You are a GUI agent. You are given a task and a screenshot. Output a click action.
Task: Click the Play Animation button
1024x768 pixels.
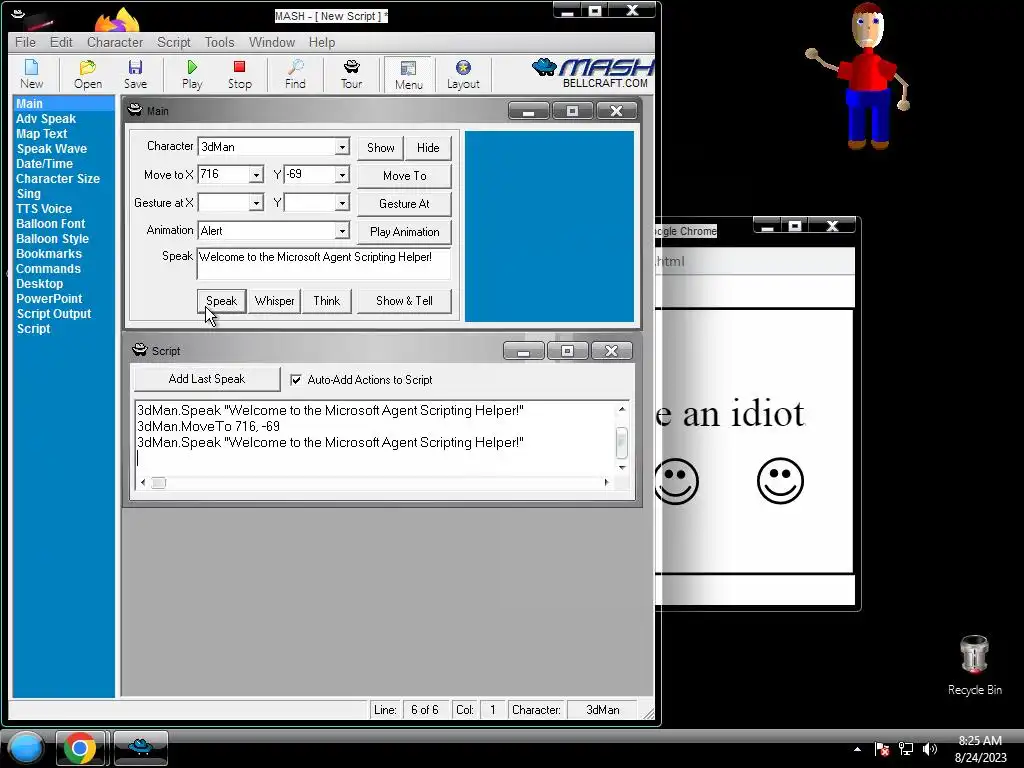tap(404, 232)
